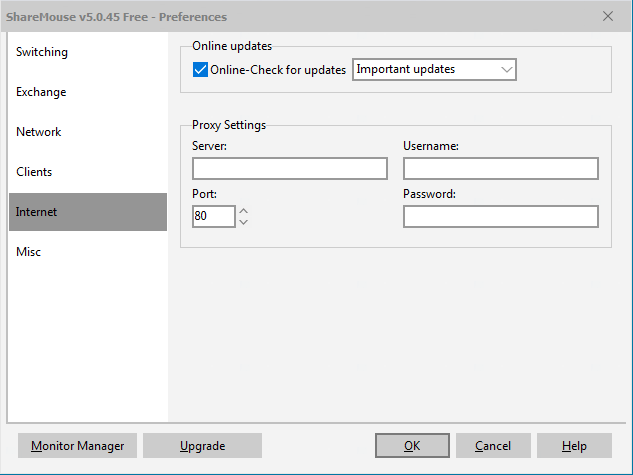The image size is (633, 475).
Task: Focus the proxy Username text box
Action: pos(500,168)
